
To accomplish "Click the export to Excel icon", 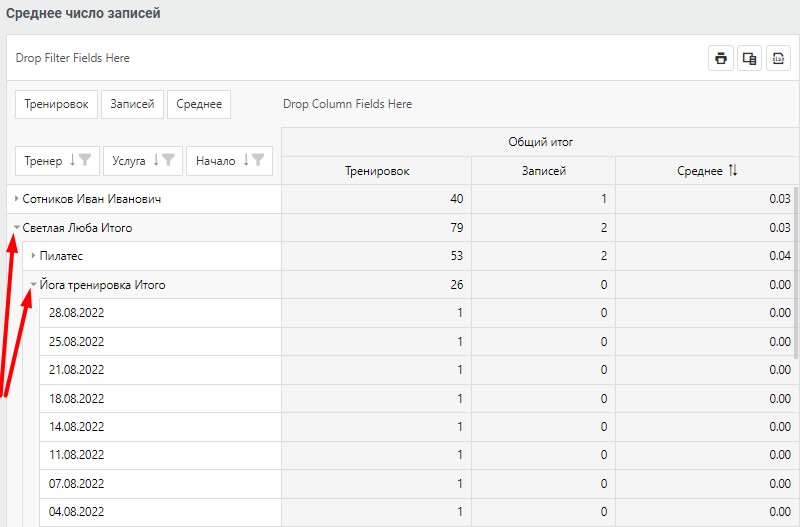I will pos(778,58).
